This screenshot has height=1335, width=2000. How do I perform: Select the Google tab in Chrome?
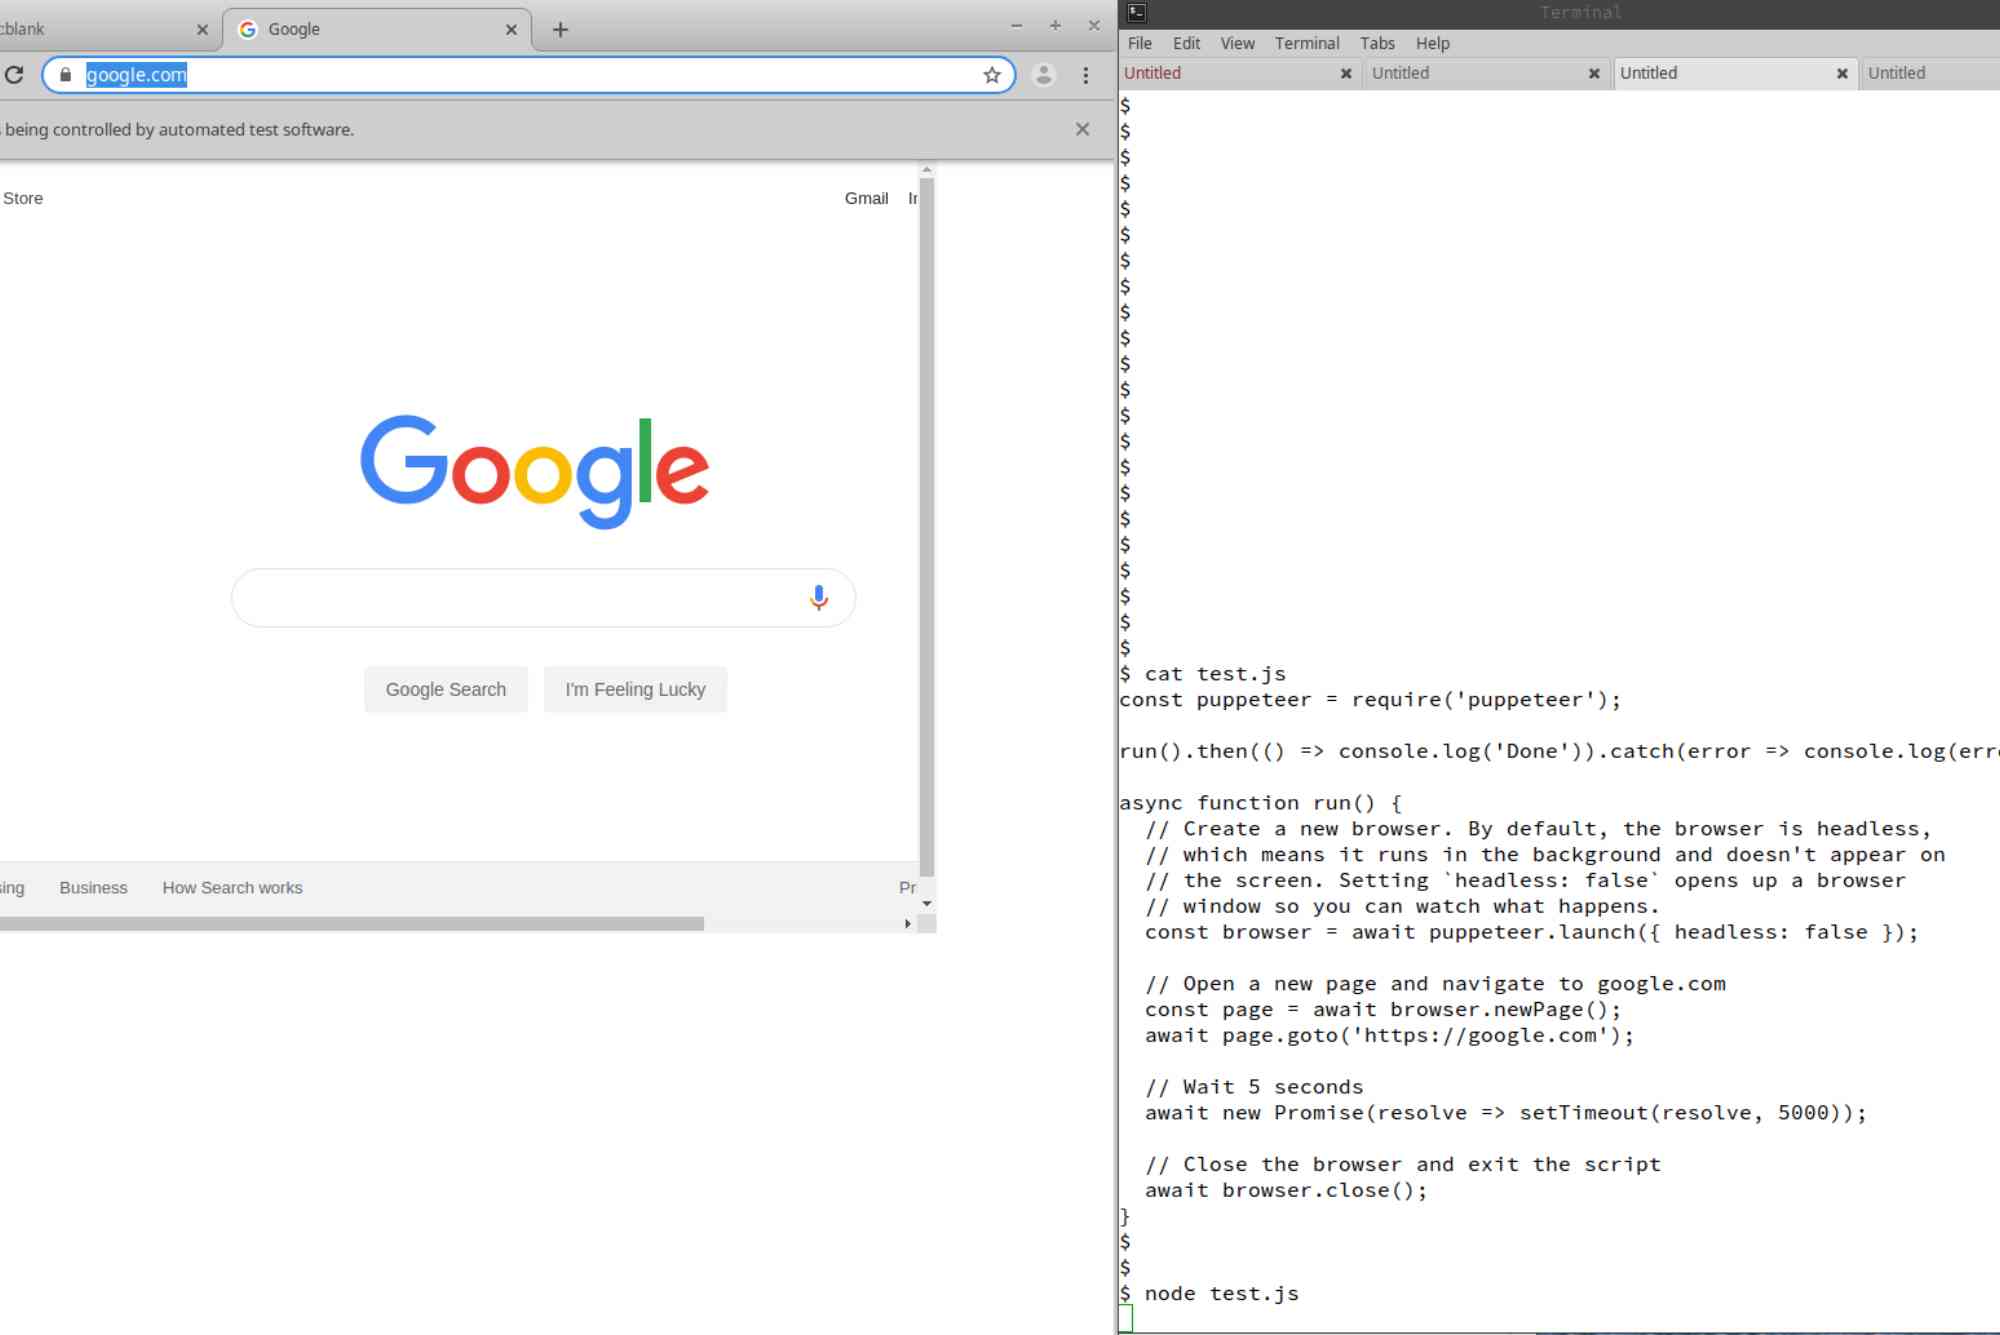tap(376, 30)
